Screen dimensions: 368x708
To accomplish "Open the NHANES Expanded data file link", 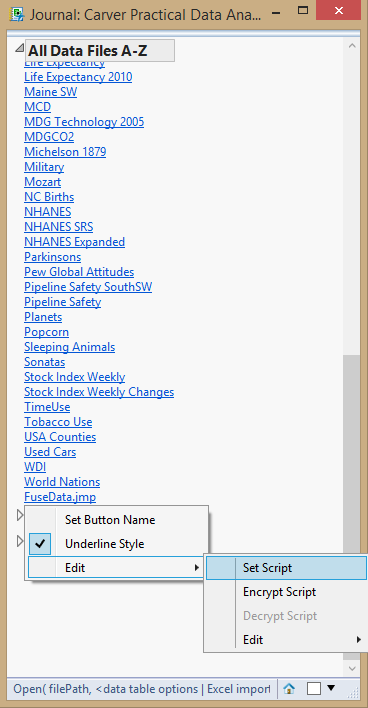I will pos(75,242).
